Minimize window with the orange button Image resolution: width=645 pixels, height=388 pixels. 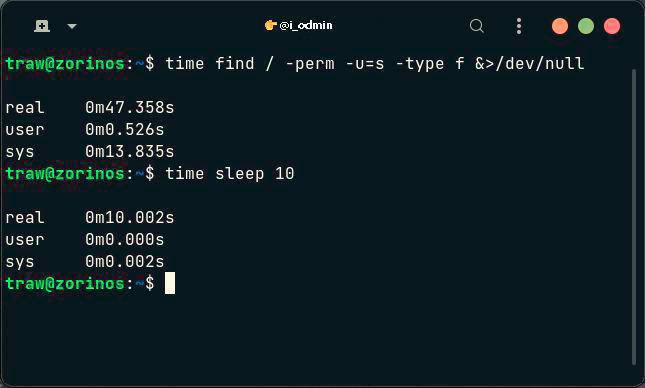(x=560, y=26)
